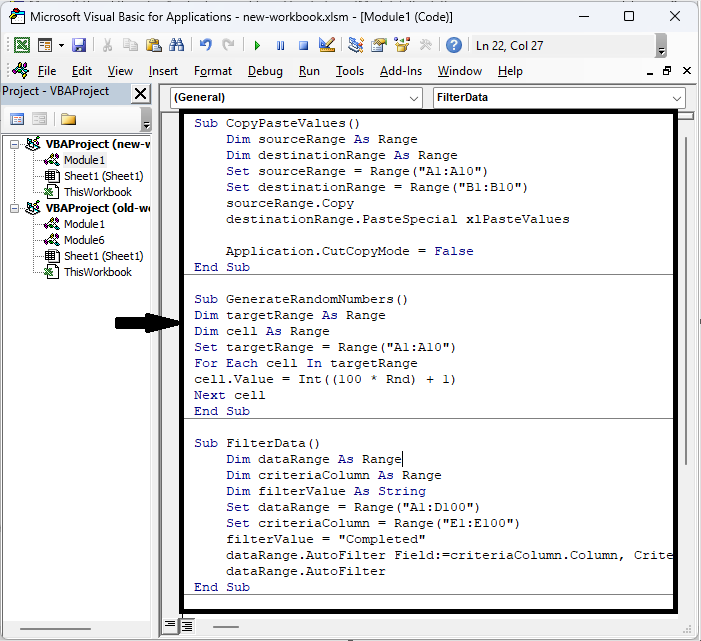Open the Debug menu
Viewport: 701px width, 641px height.
pos(265,71)
